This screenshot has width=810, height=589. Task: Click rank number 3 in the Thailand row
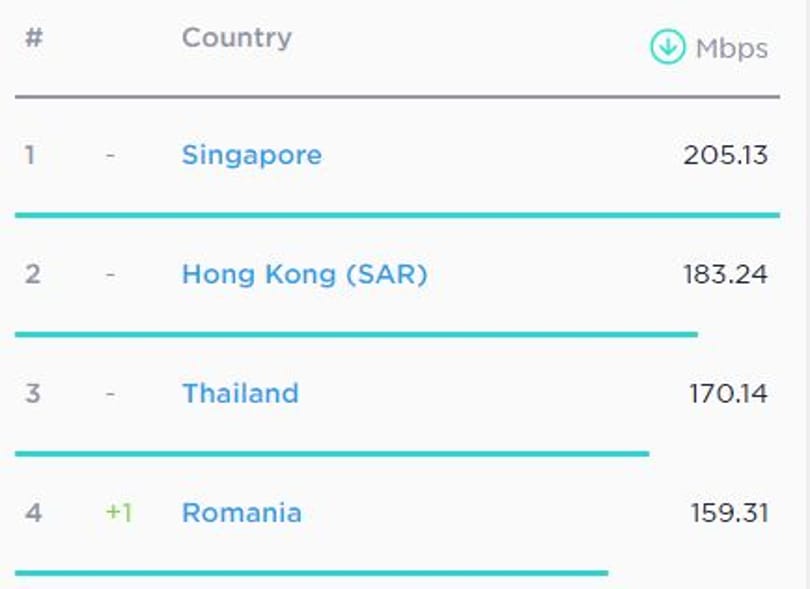33,394
